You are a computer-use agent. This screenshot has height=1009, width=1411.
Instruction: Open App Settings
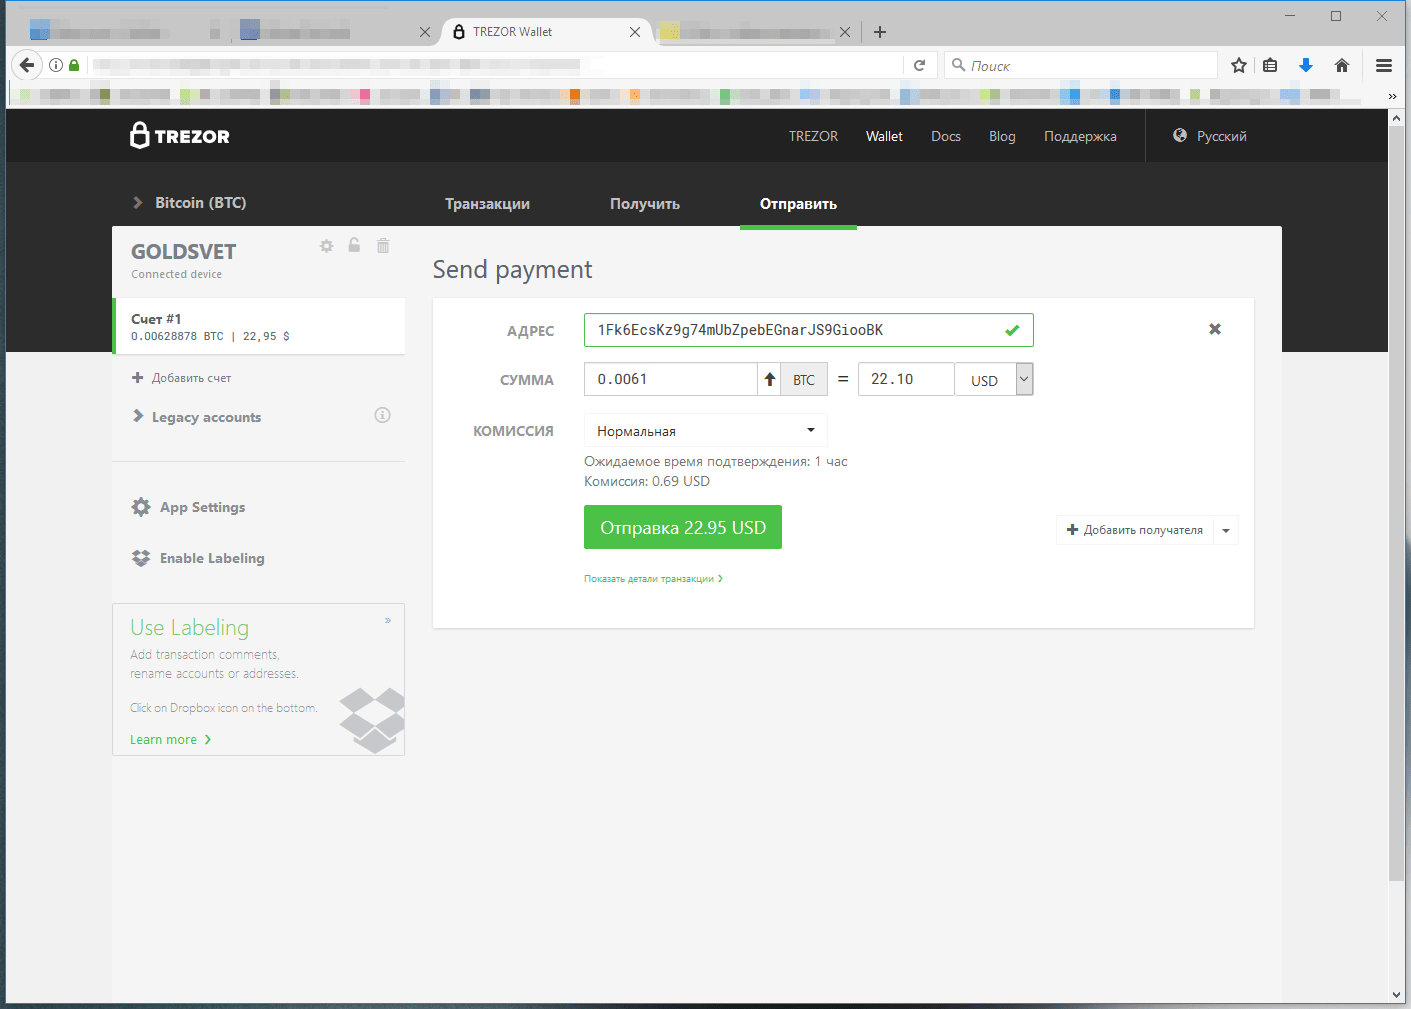point(202,507)
